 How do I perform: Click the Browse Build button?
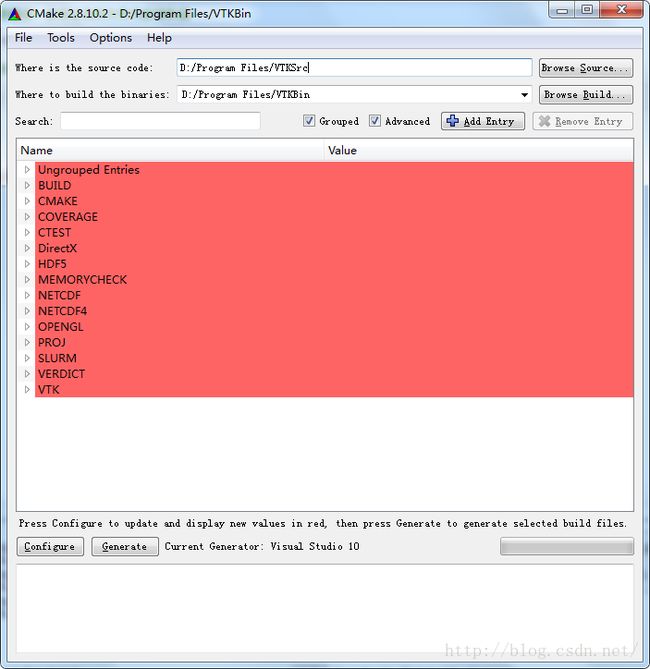[586, 95]
